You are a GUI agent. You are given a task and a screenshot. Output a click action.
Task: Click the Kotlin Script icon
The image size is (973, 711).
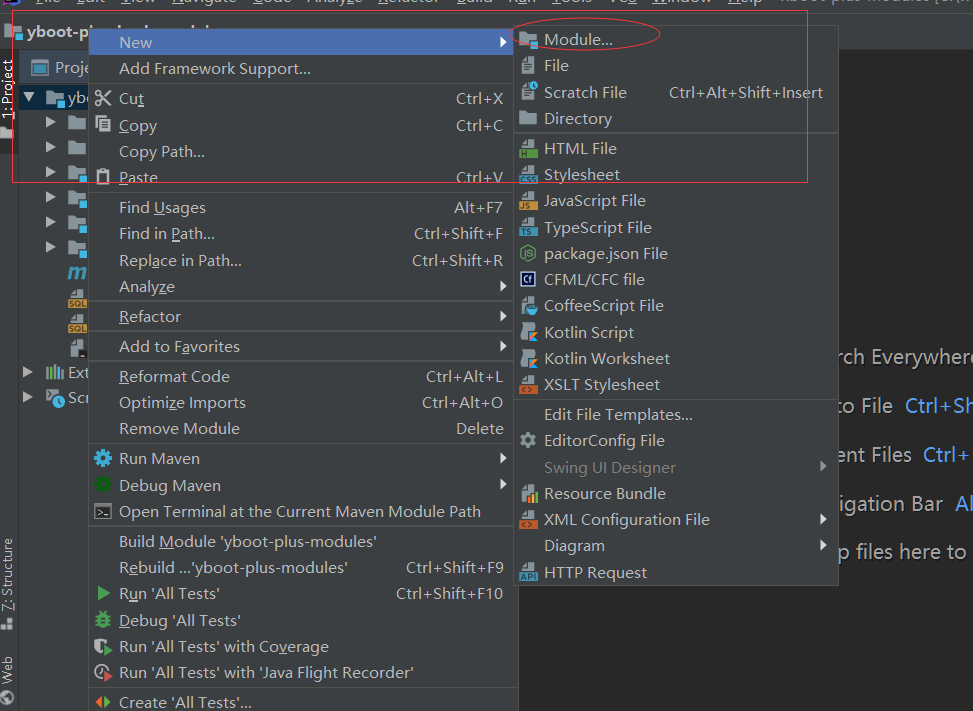[529, 332]
